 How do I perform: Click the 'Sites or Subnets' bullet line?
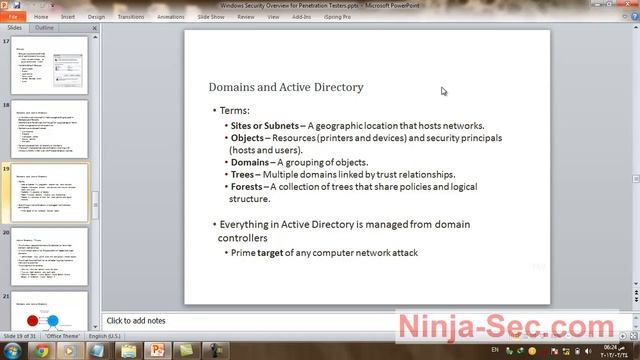[x=357, y=126]
